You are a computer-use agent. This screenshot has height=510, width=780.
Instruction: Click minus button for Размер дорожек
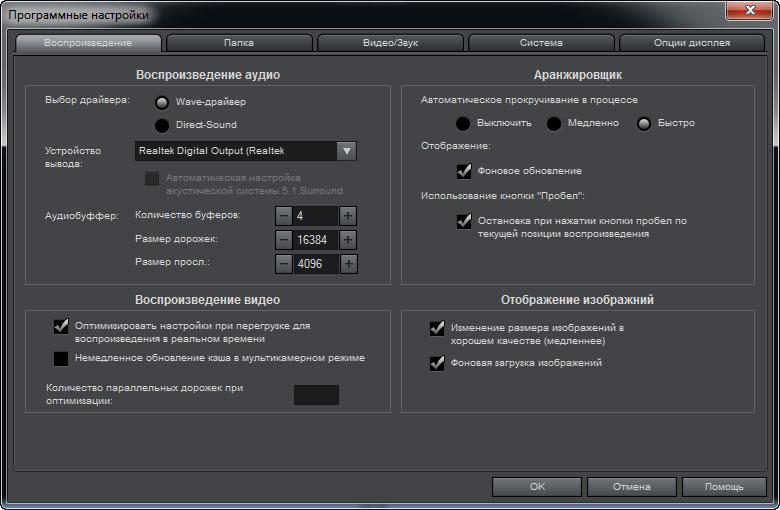(284, 240)
